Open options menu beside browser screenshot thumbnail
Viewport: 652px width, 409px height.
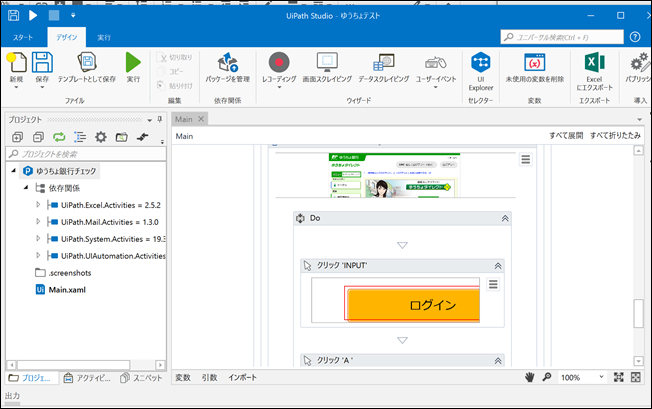point(526,159)
